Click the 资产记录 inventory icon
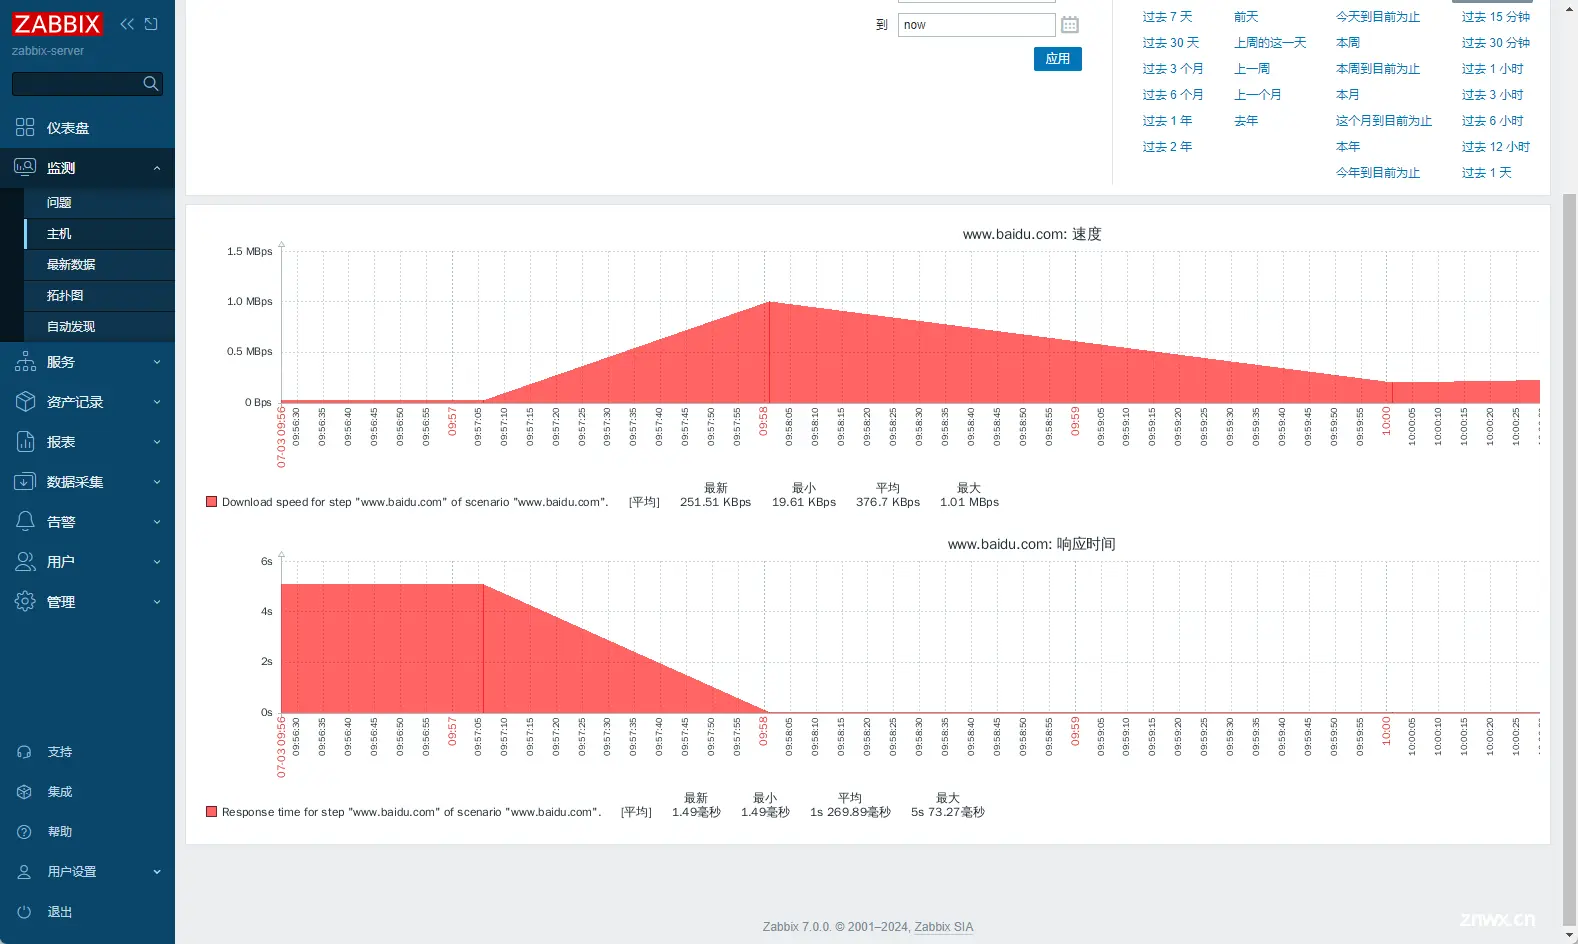This screenshot has width=1578, height=944. coord(25,402)
